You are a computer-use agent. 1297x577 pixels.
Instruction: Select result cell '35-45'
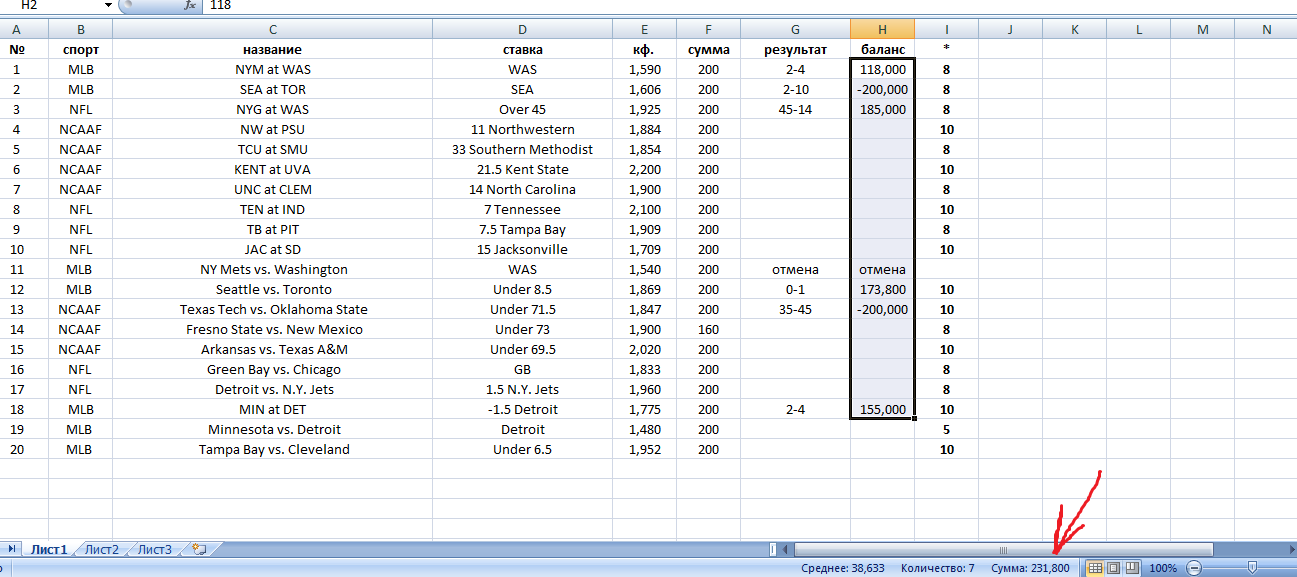pos(795,309)
